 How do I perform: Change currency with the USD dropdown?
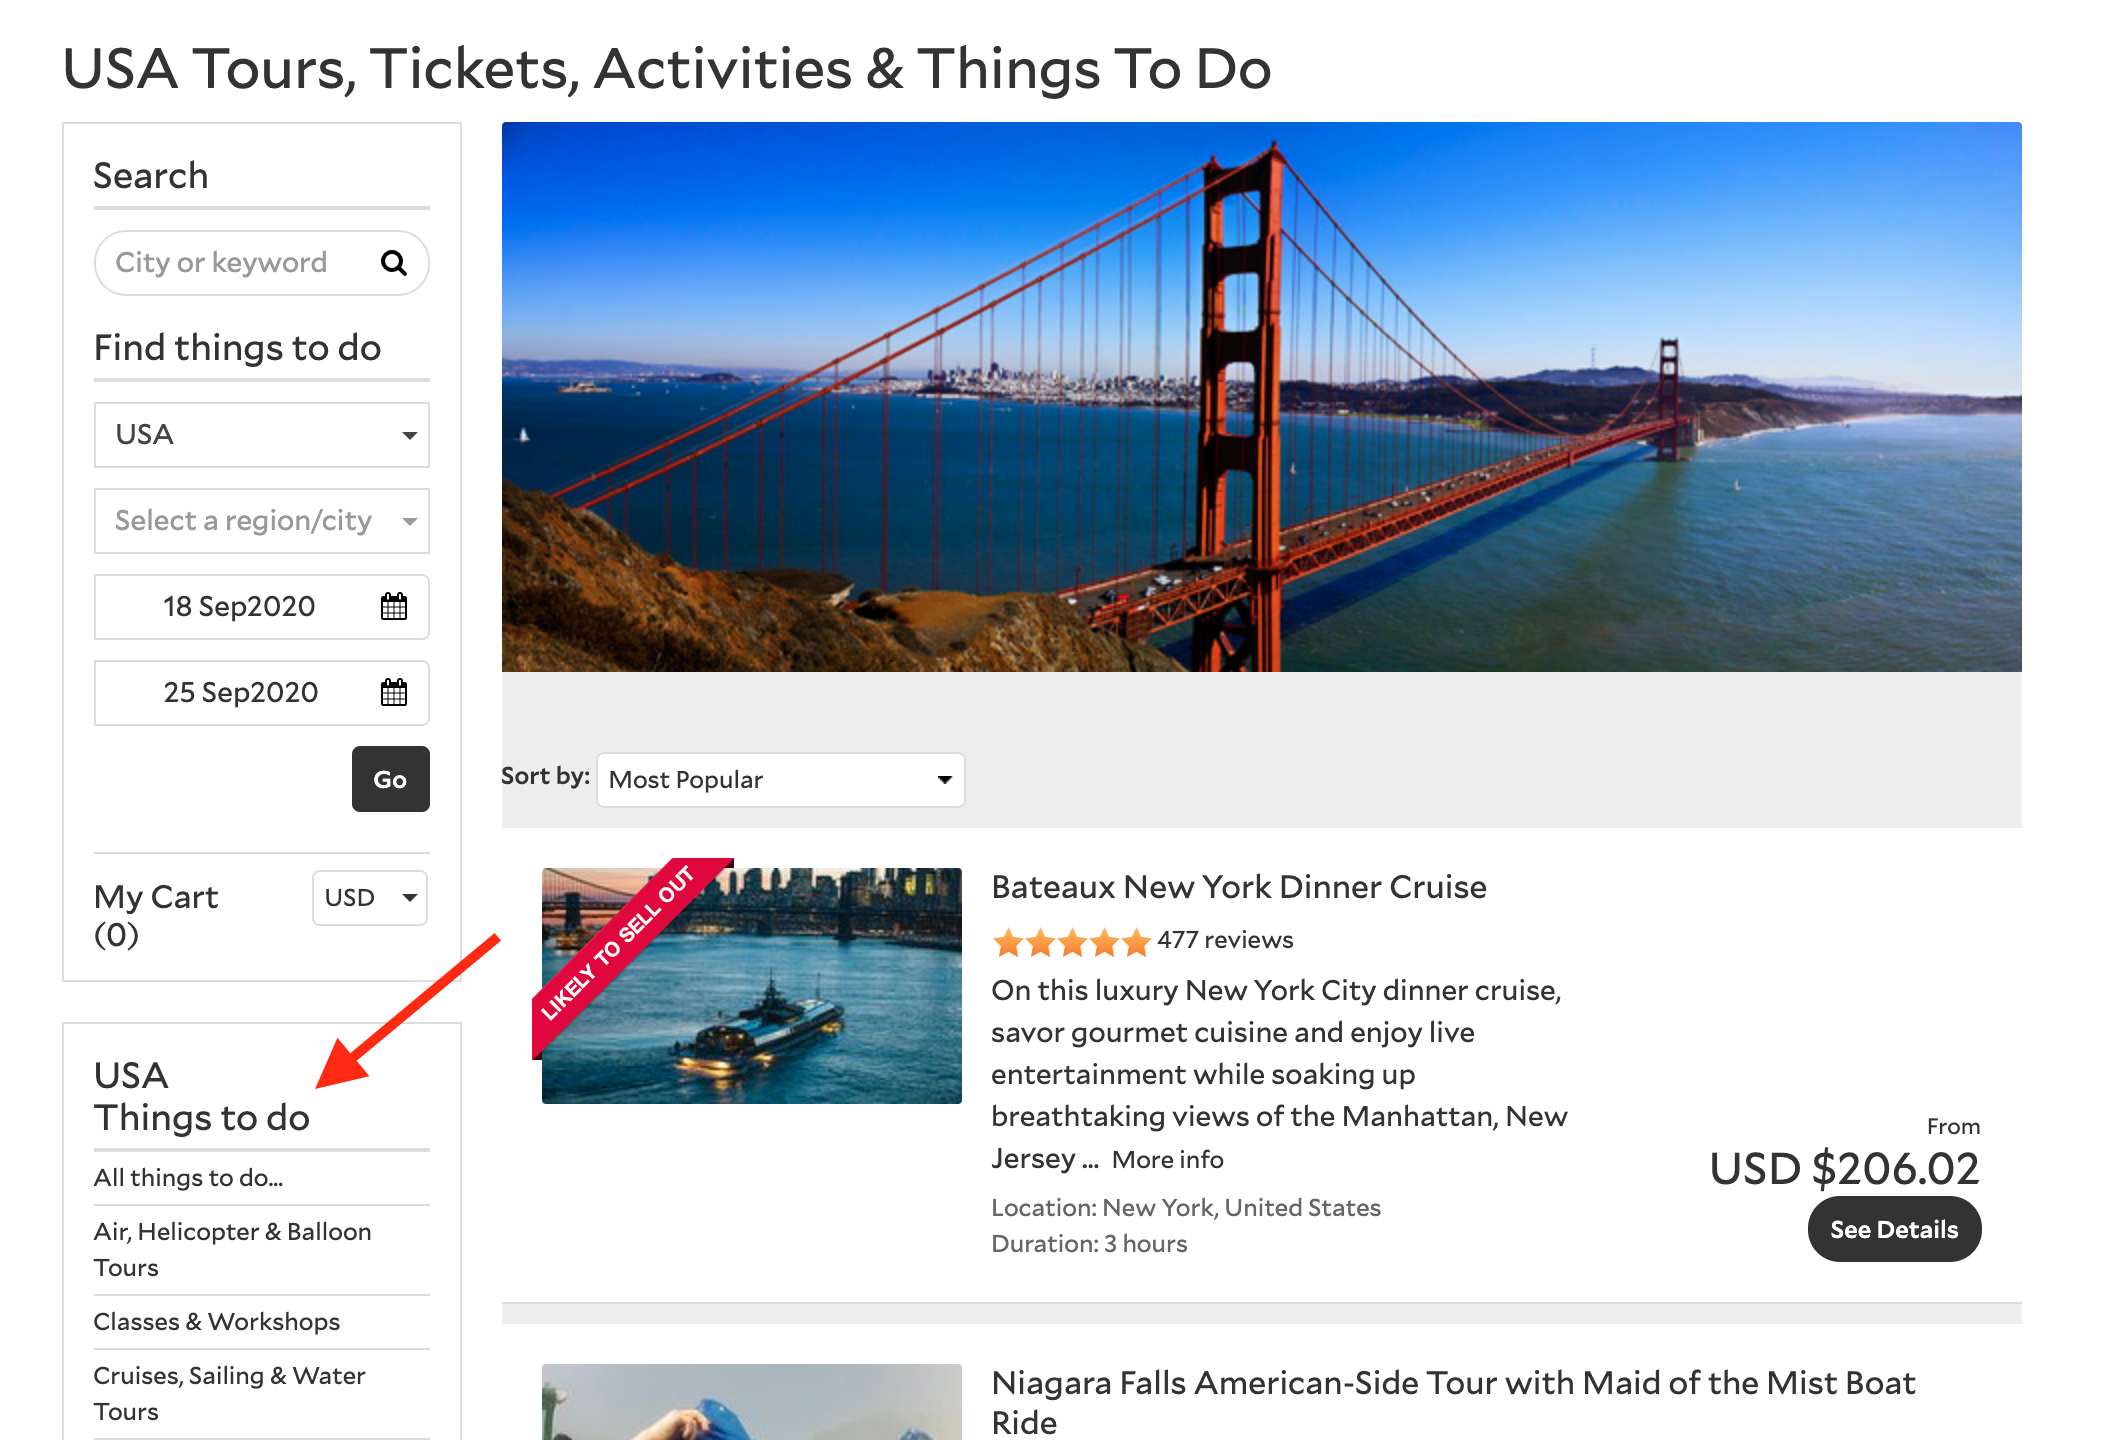(x=370, y=898)
